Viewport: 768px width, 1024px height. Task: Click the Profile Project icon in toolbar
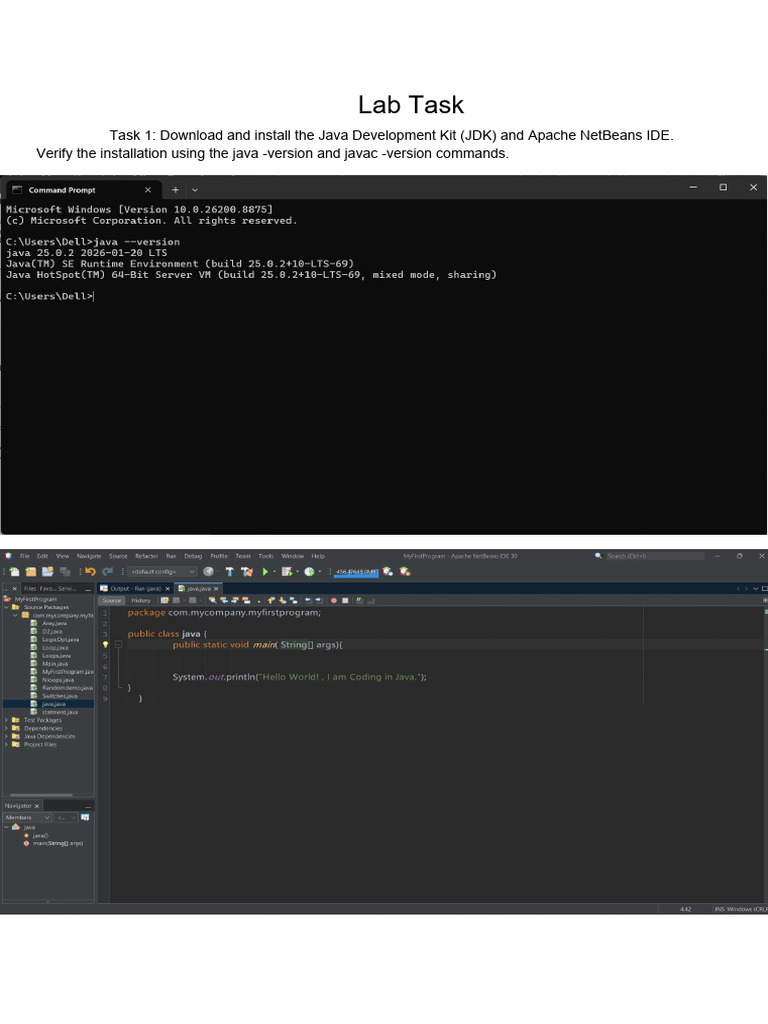[x=308, y=571]
